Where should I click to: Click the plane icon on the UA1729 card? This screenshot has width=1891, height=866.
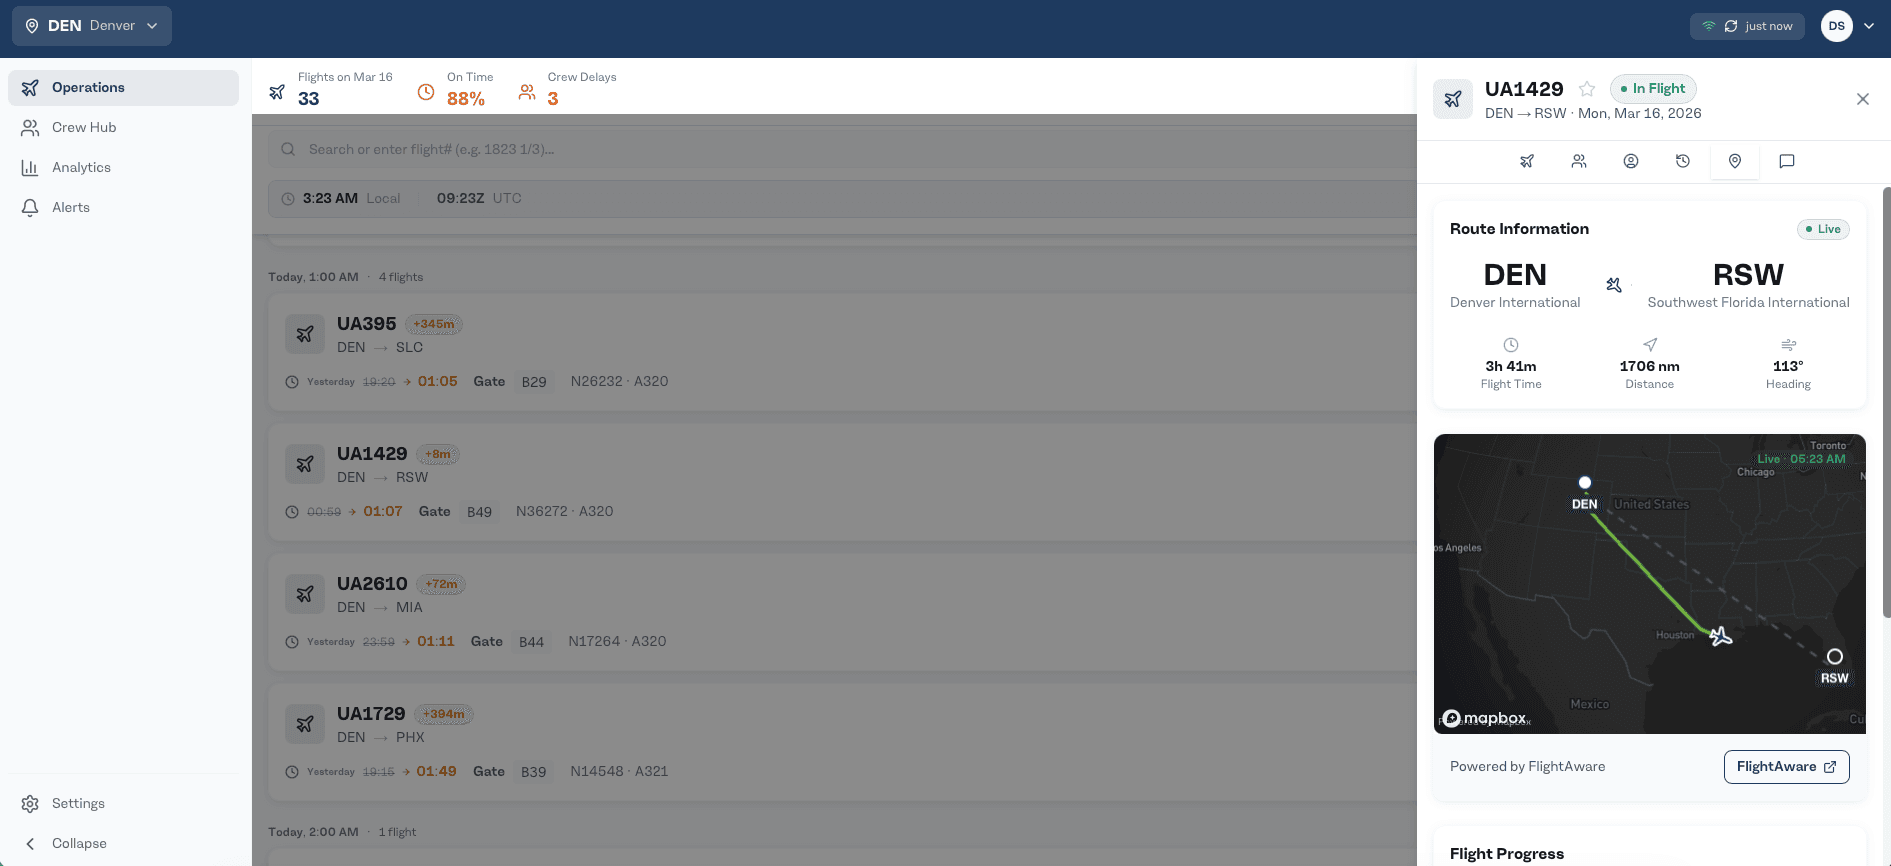tap(305, 724)
